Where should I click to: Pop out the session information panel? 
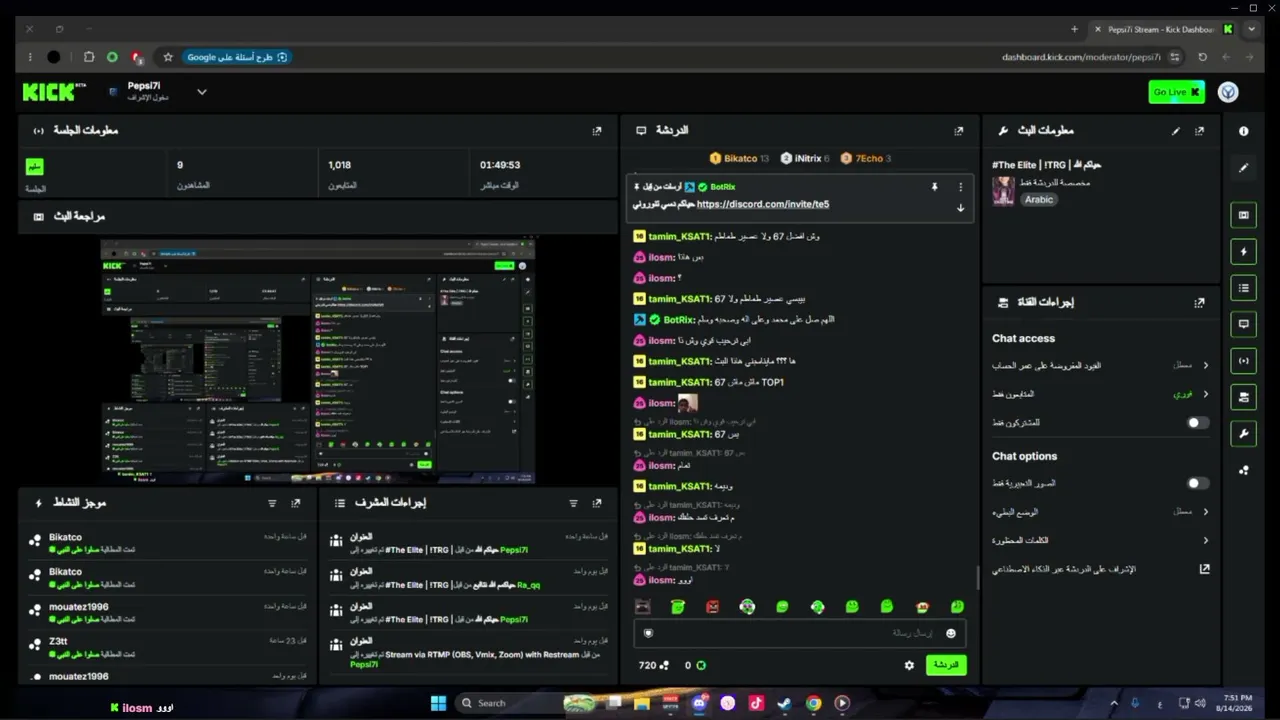click(597, 131)
